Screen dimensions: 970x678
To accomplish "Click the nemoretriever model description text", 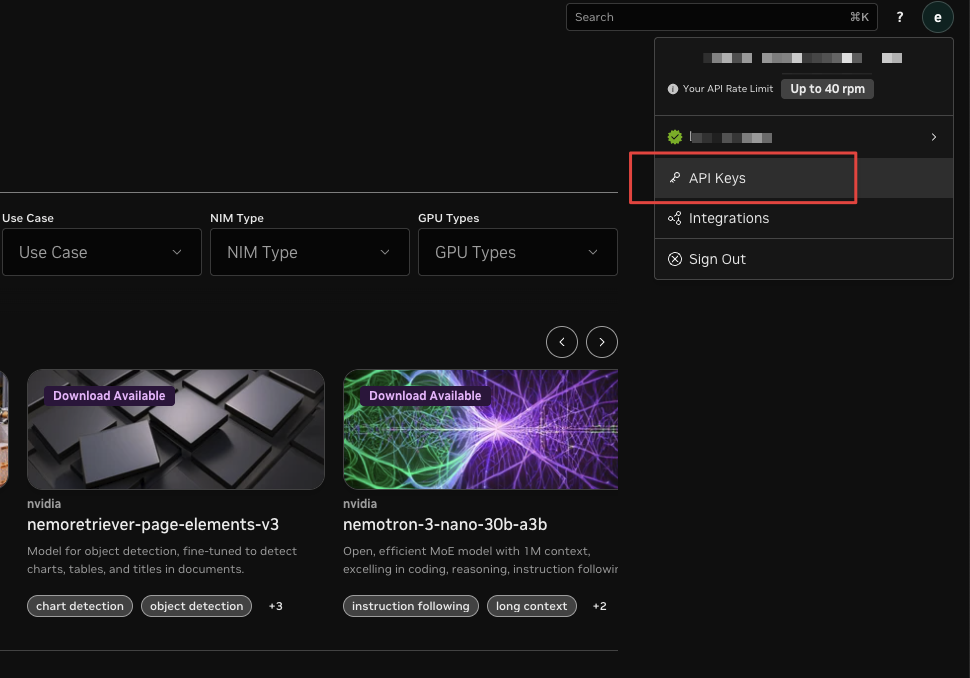I will (x=162, y=560).
